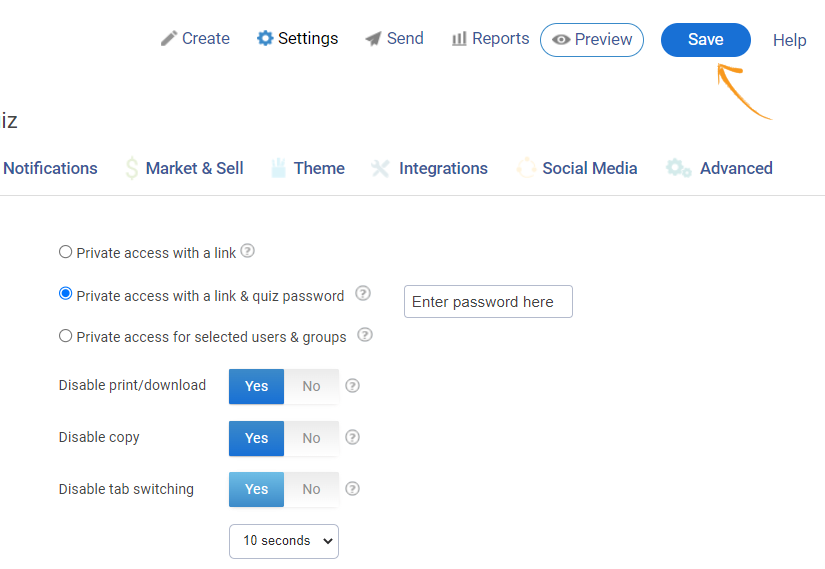Click help icon for selected users & groups
825x569 pixels.
pyautogui.click(x=365, y=335)
